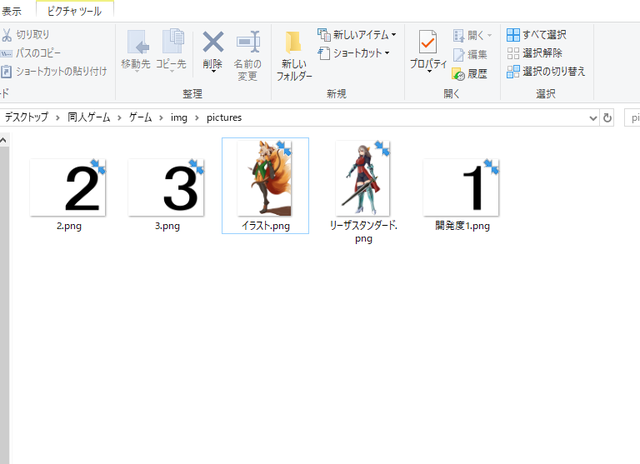Expand chevron after デスクトップ in breadcrumb
Image resolution: width=640 pixels, height=464 pixels.
coord(58,118)
